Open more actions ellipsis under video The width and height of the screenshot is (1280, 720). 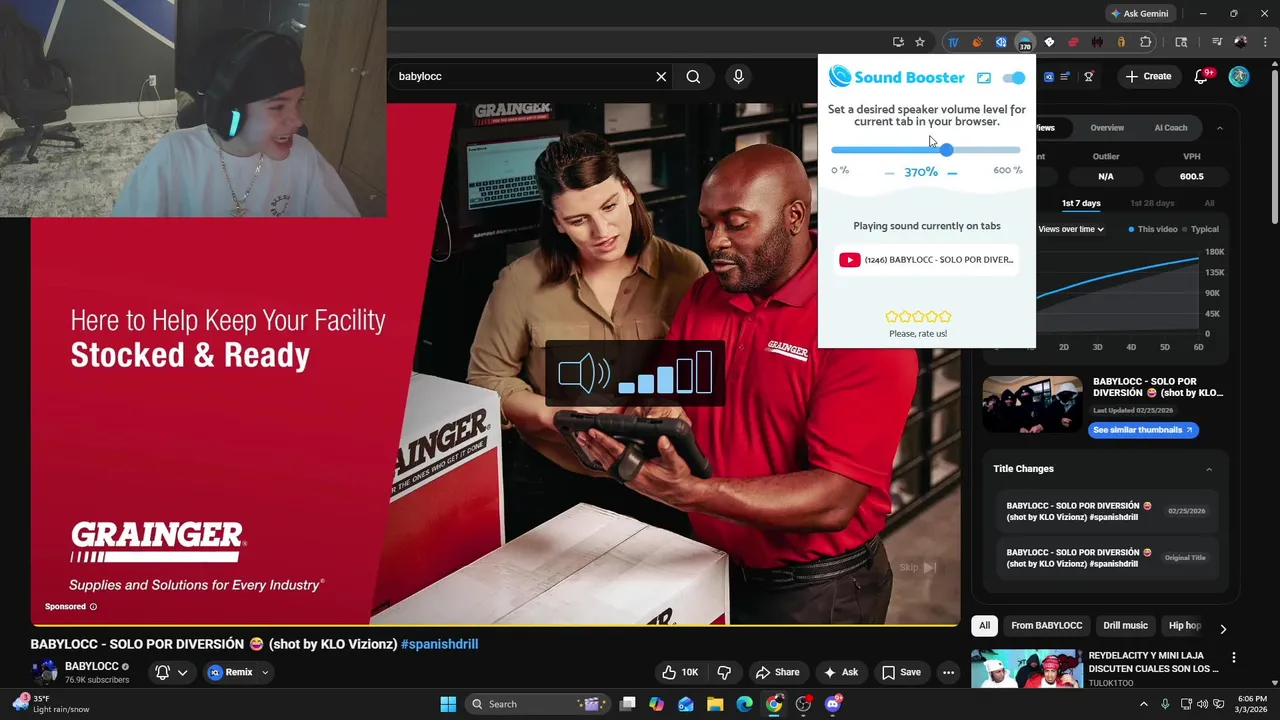pyautogui.click(x=948, y=672)
